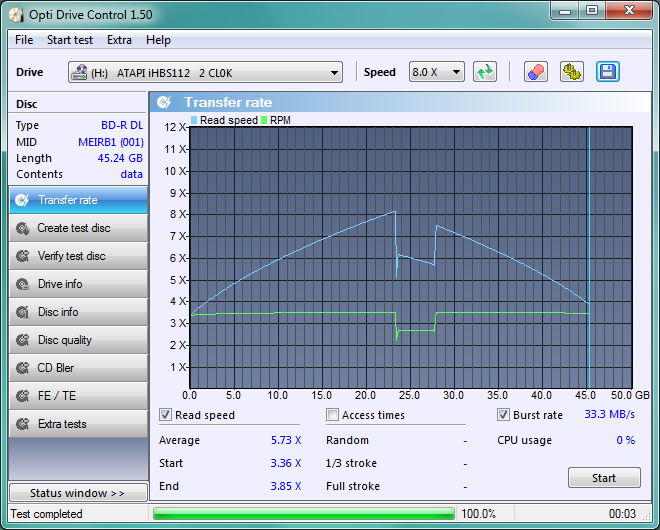Click the disc icon beside FE / TE
The image size is (660, 530).
click(22, 396)
